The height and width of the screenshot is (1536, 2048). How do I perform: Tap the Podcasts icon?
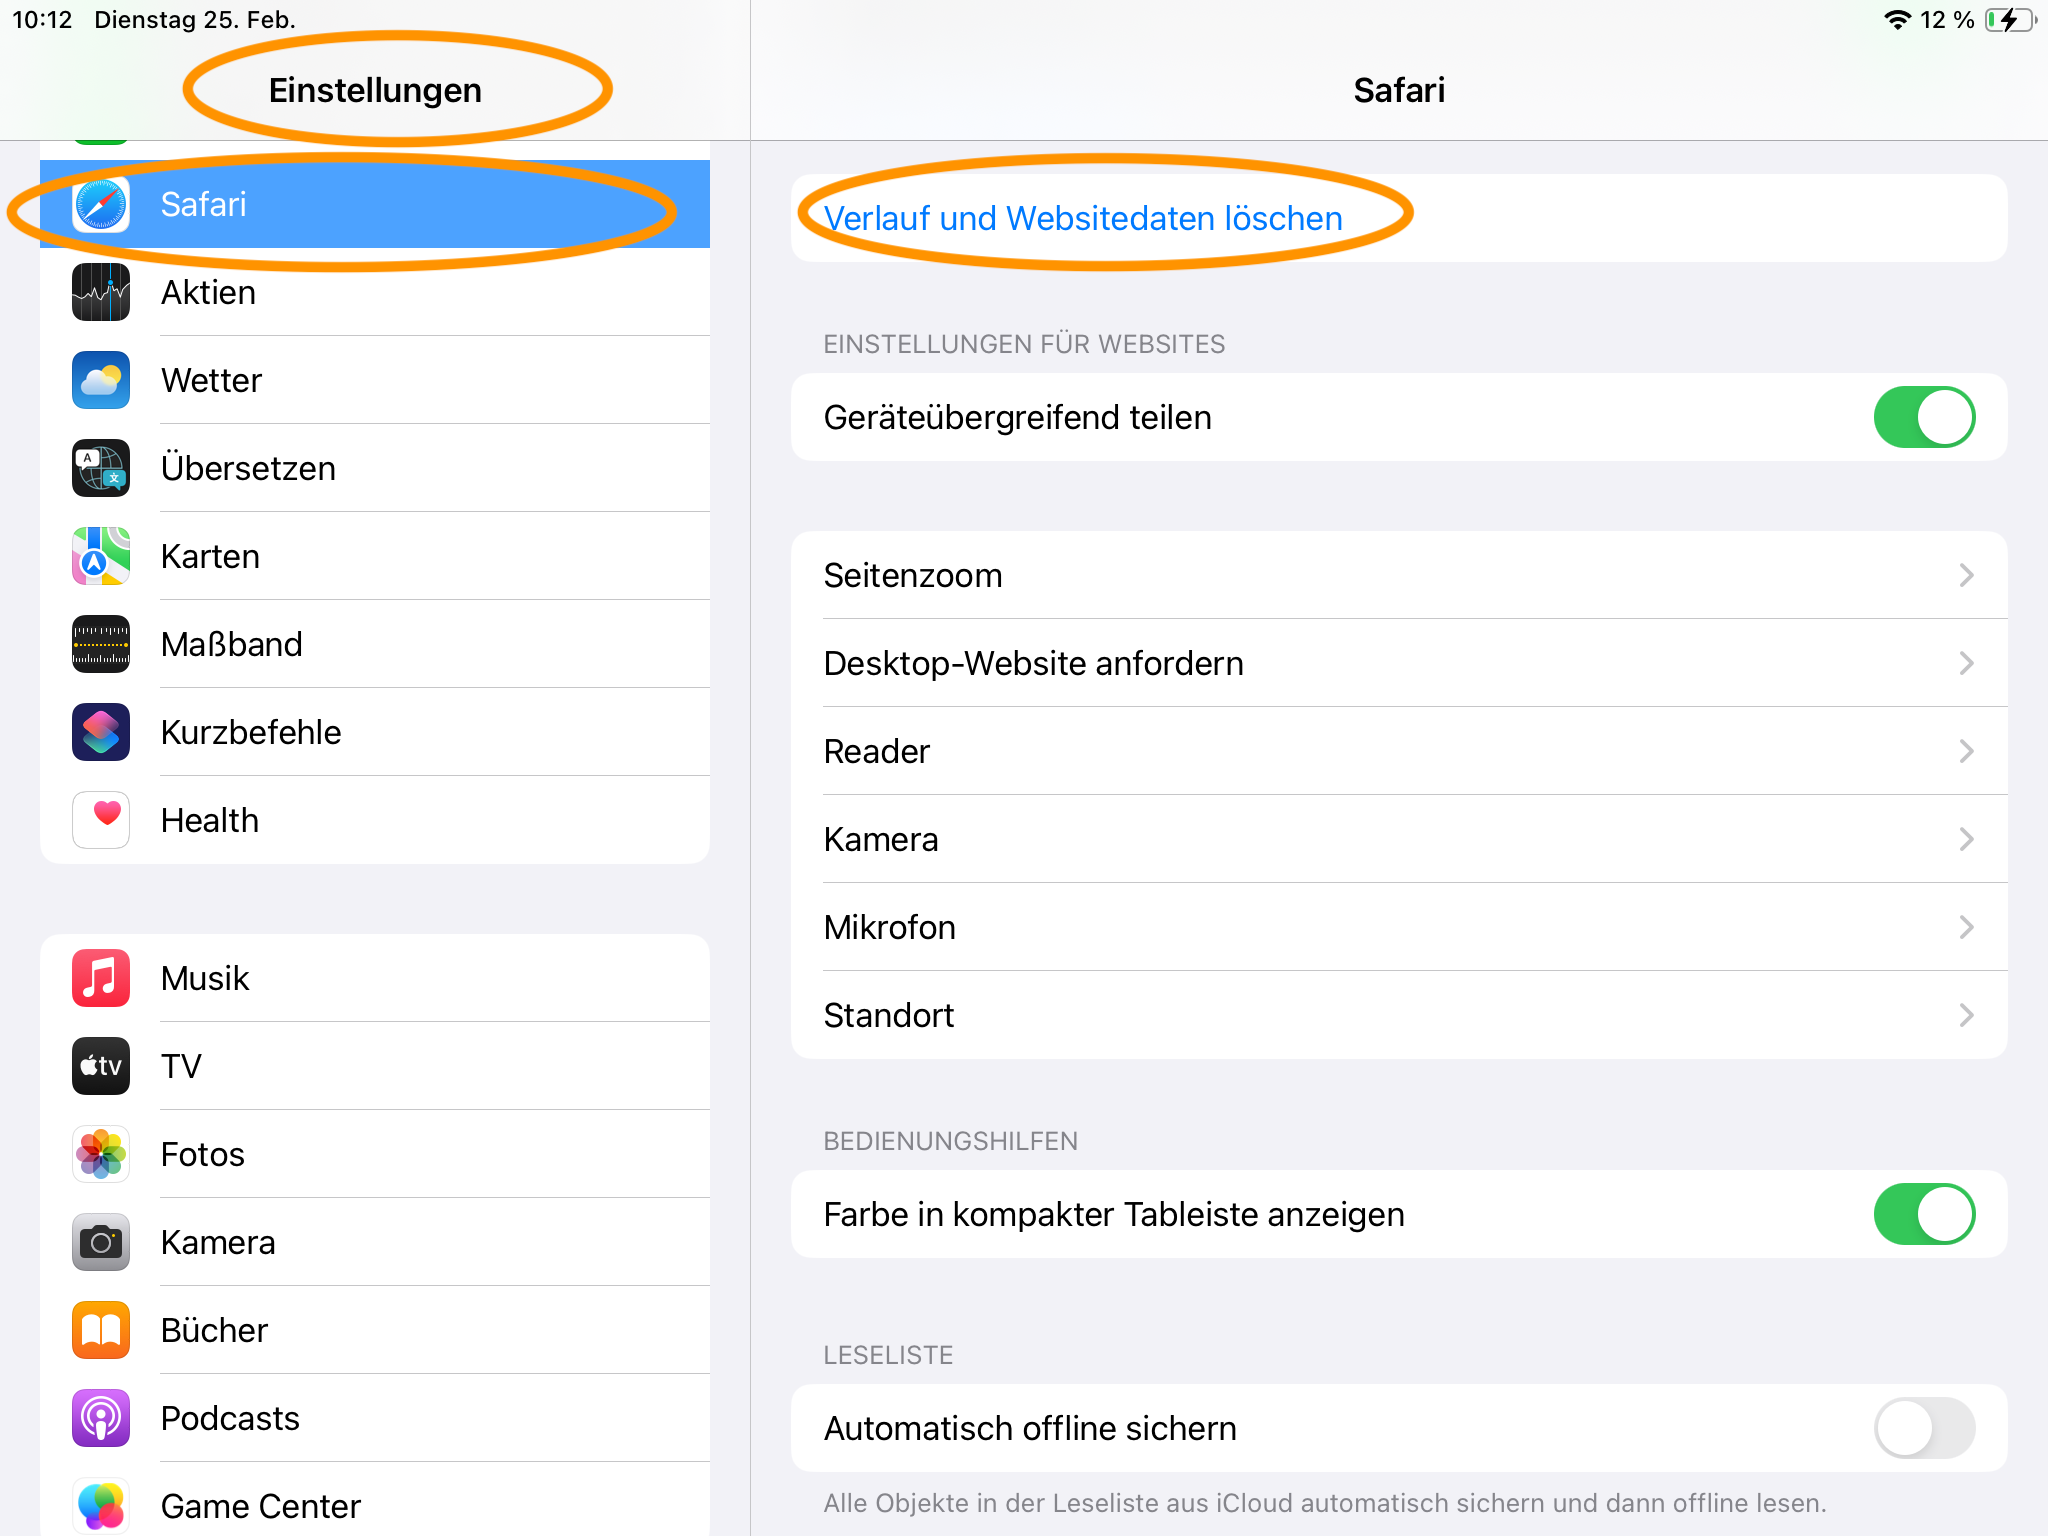tap(101, 1418)
